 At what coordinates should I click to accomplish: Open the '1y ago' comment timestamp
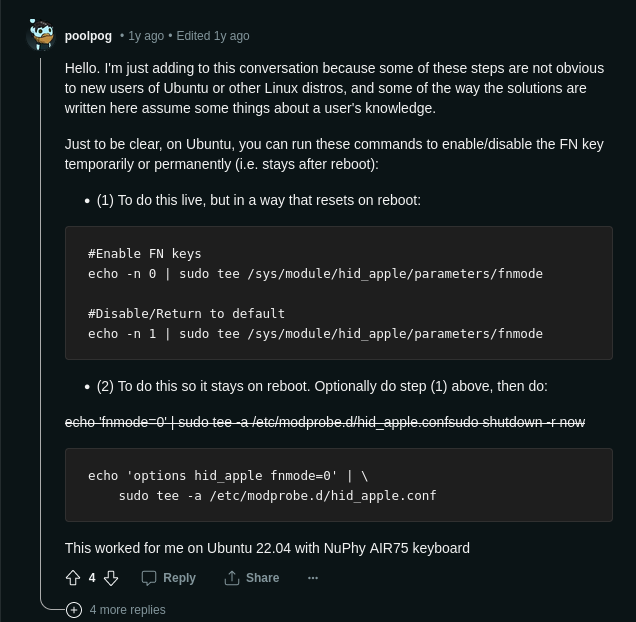pyautogui.click(x=146, y=36)
